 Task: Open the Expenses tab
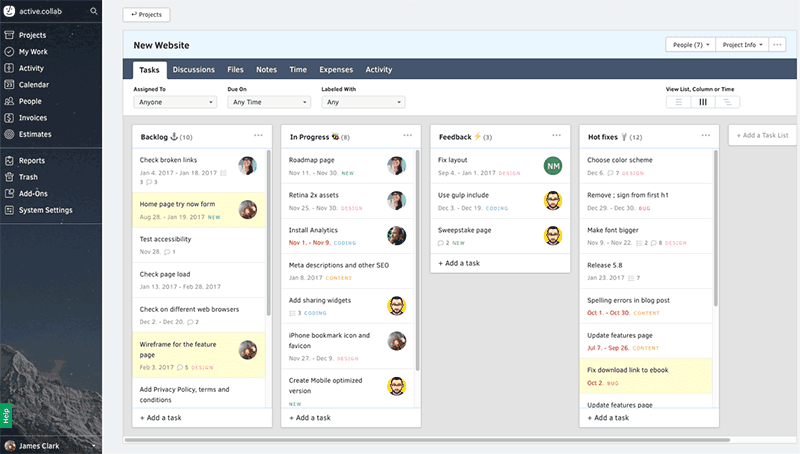pyautogui.click(x=335, y=70)
